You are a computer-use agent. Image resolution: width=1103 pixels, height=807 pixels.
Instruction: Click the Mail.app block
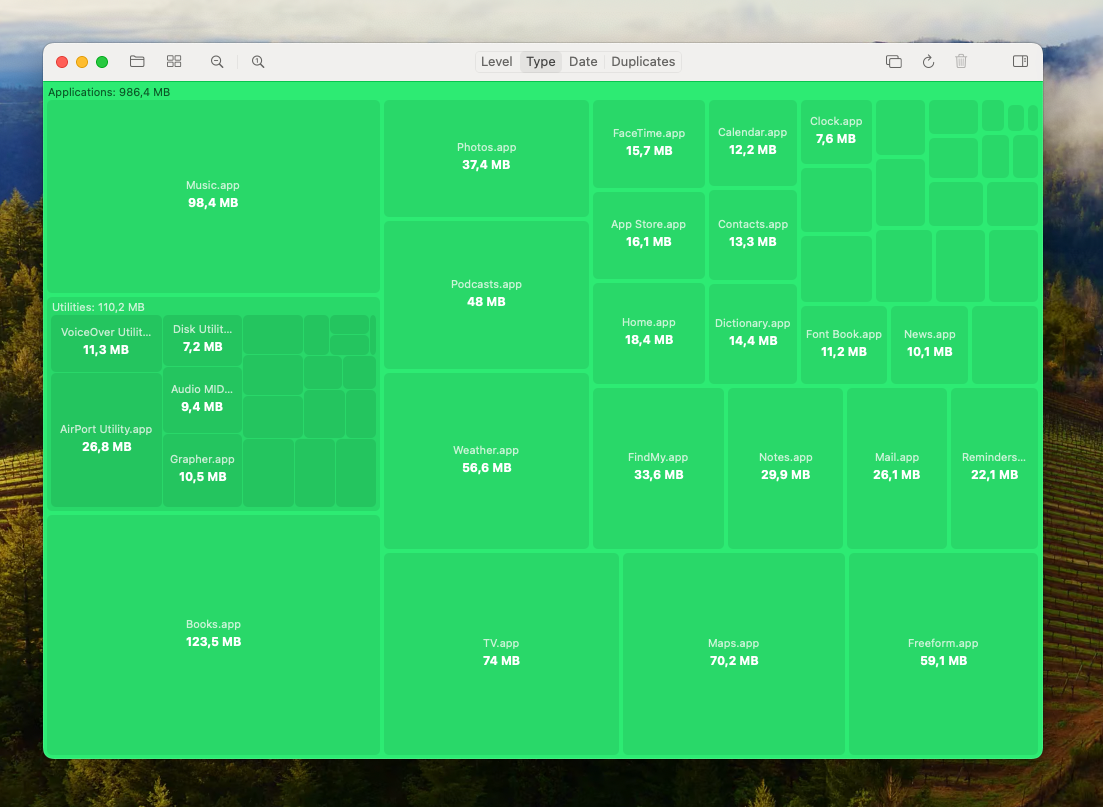point(897,468)
